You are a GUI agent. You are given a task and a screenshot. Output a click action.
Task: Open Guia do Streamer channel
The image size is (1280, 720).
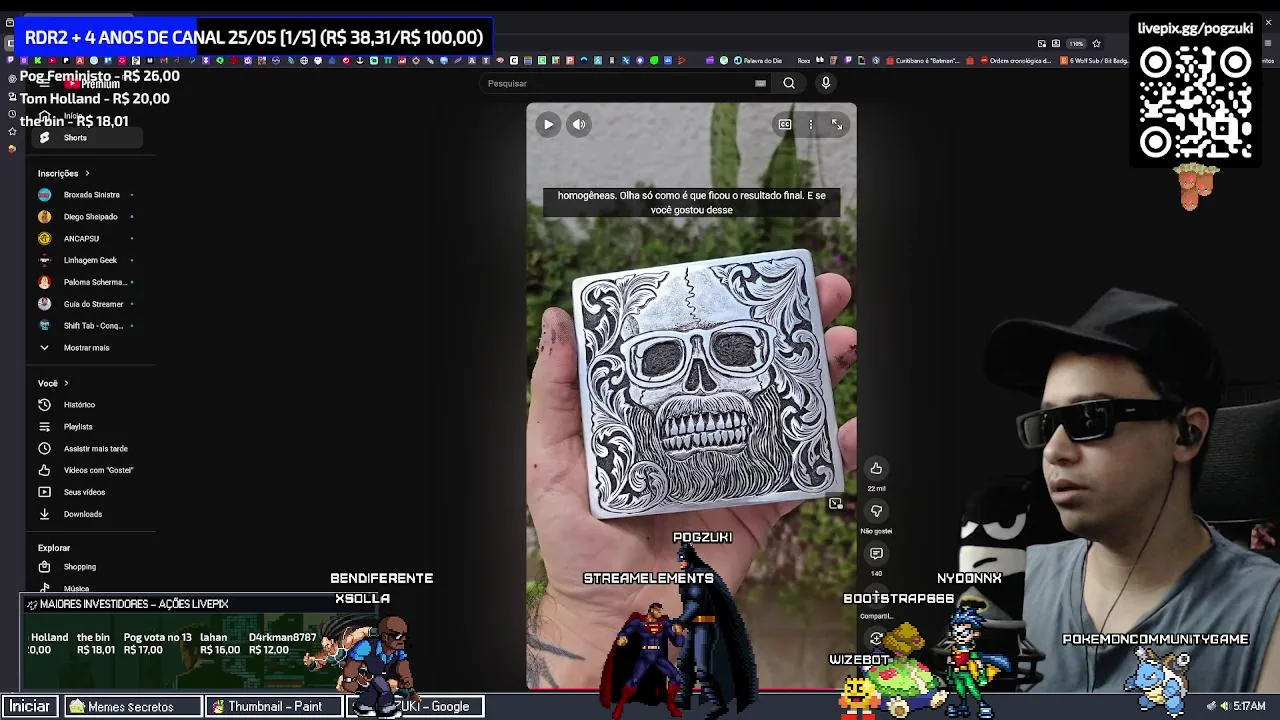pos(86,304)
